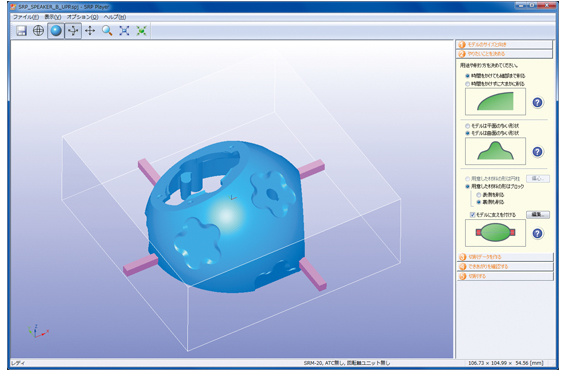Screen dimensions: 567x370
Task: Open help for the cutting time option
Action: pyautogui.click(x=538, y=102)
